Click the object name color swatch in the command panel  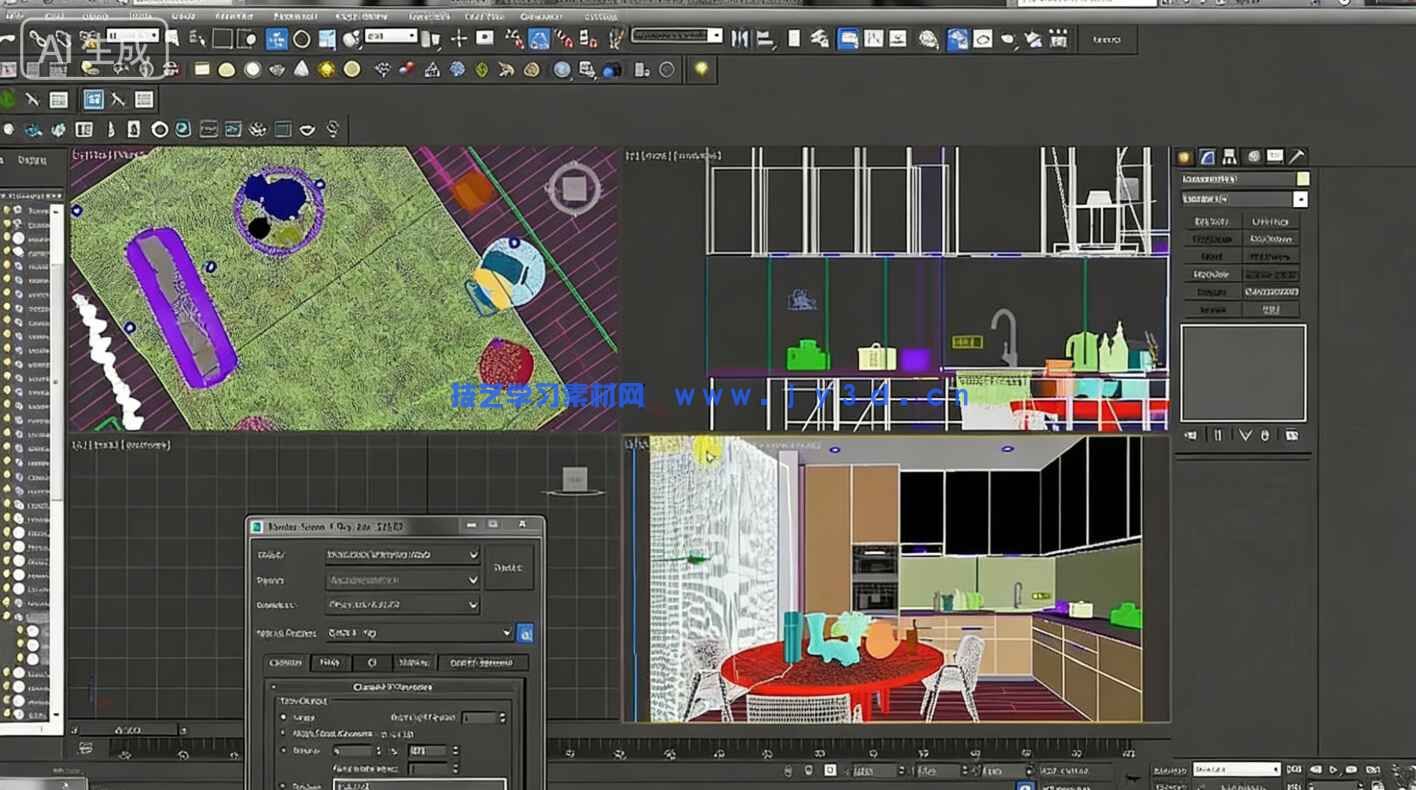coord(1302,180)
